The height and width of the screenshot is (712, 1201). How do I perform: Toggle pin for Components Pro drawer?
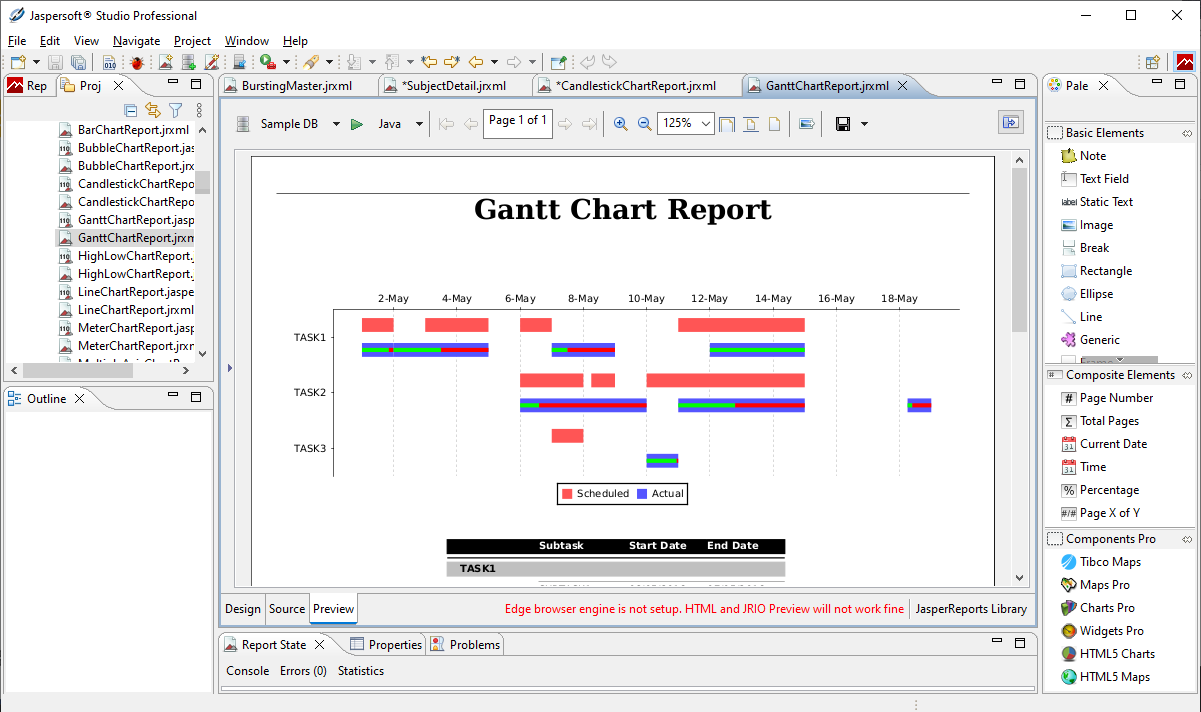[1187, 539]
